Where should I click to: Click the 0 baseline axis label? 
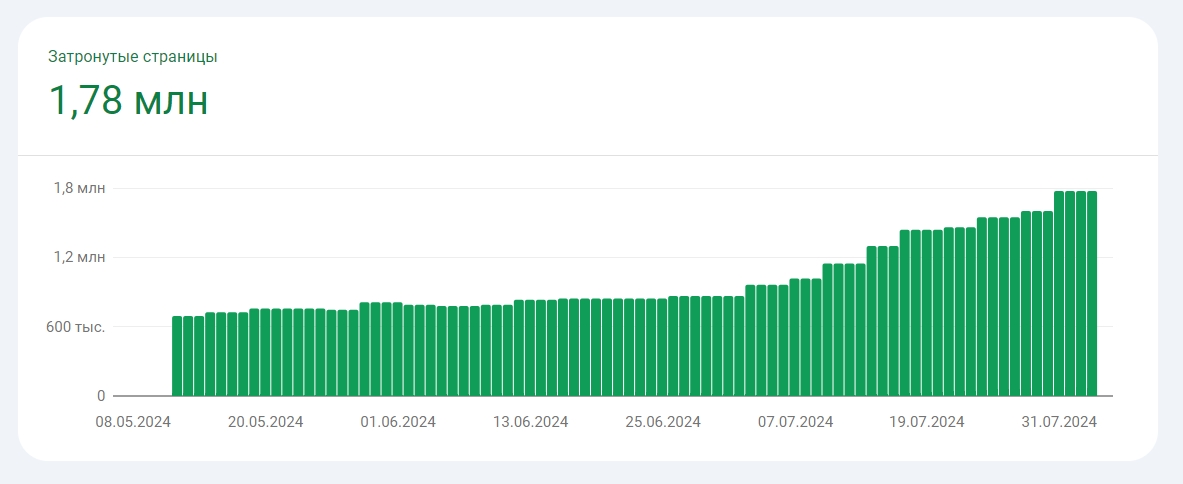pyautogui.click(x=100, y=396)
